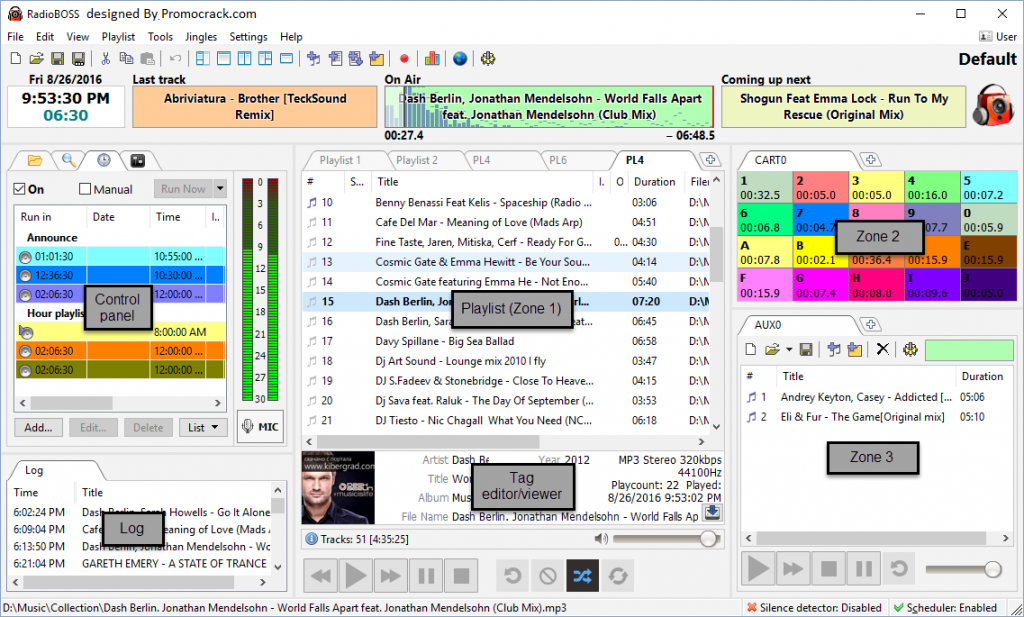Open the dropdown arrow next to AUX0 open folder
Viewport: 1024px width, 617px height.
(x=789, y=350)
